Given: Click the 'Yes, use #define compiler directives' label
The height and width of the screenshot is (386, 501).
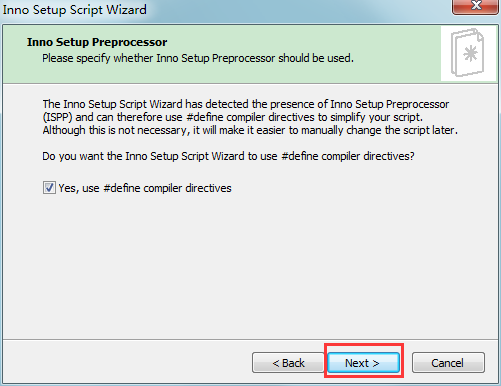Looking at the screenshot, I should pos(145,188).
